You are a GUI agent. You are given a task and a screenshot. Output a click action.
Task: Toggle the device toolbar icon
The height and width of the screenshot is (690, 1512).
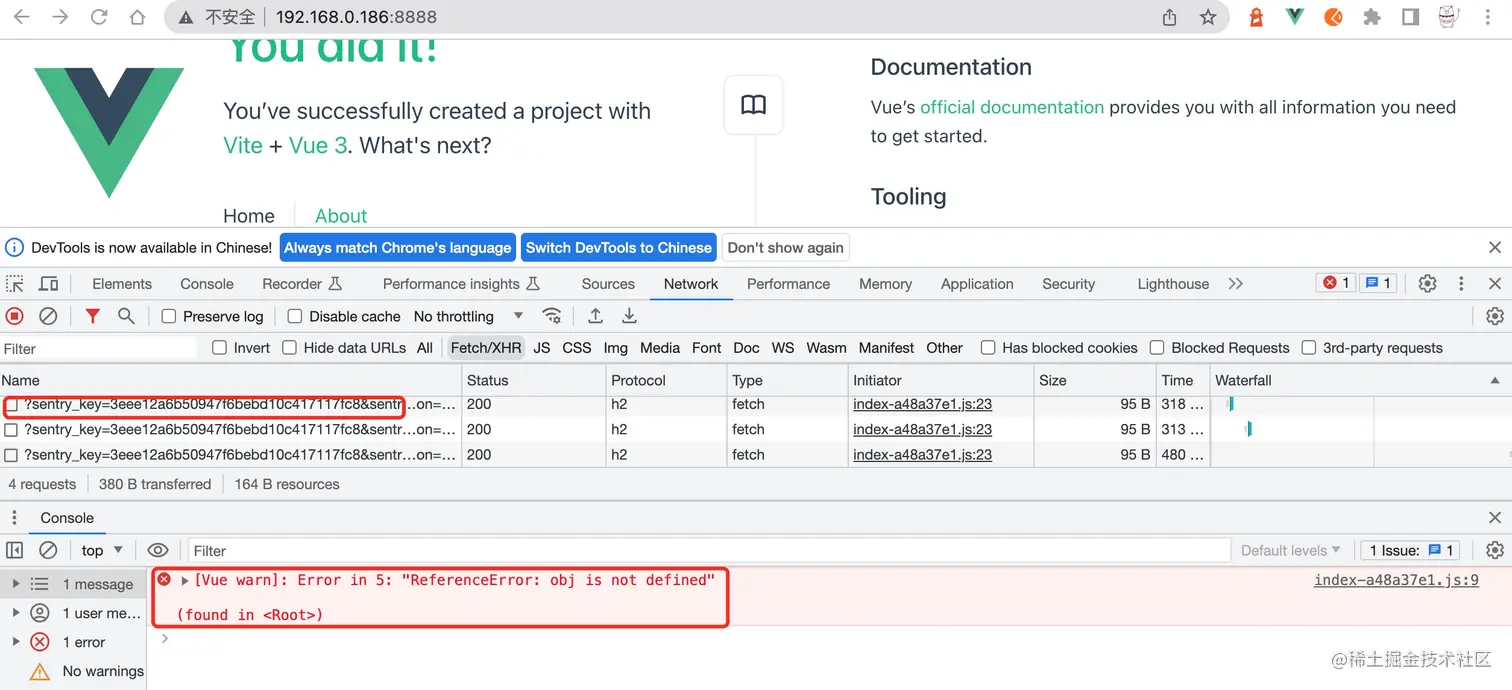[x=47, y=283]
